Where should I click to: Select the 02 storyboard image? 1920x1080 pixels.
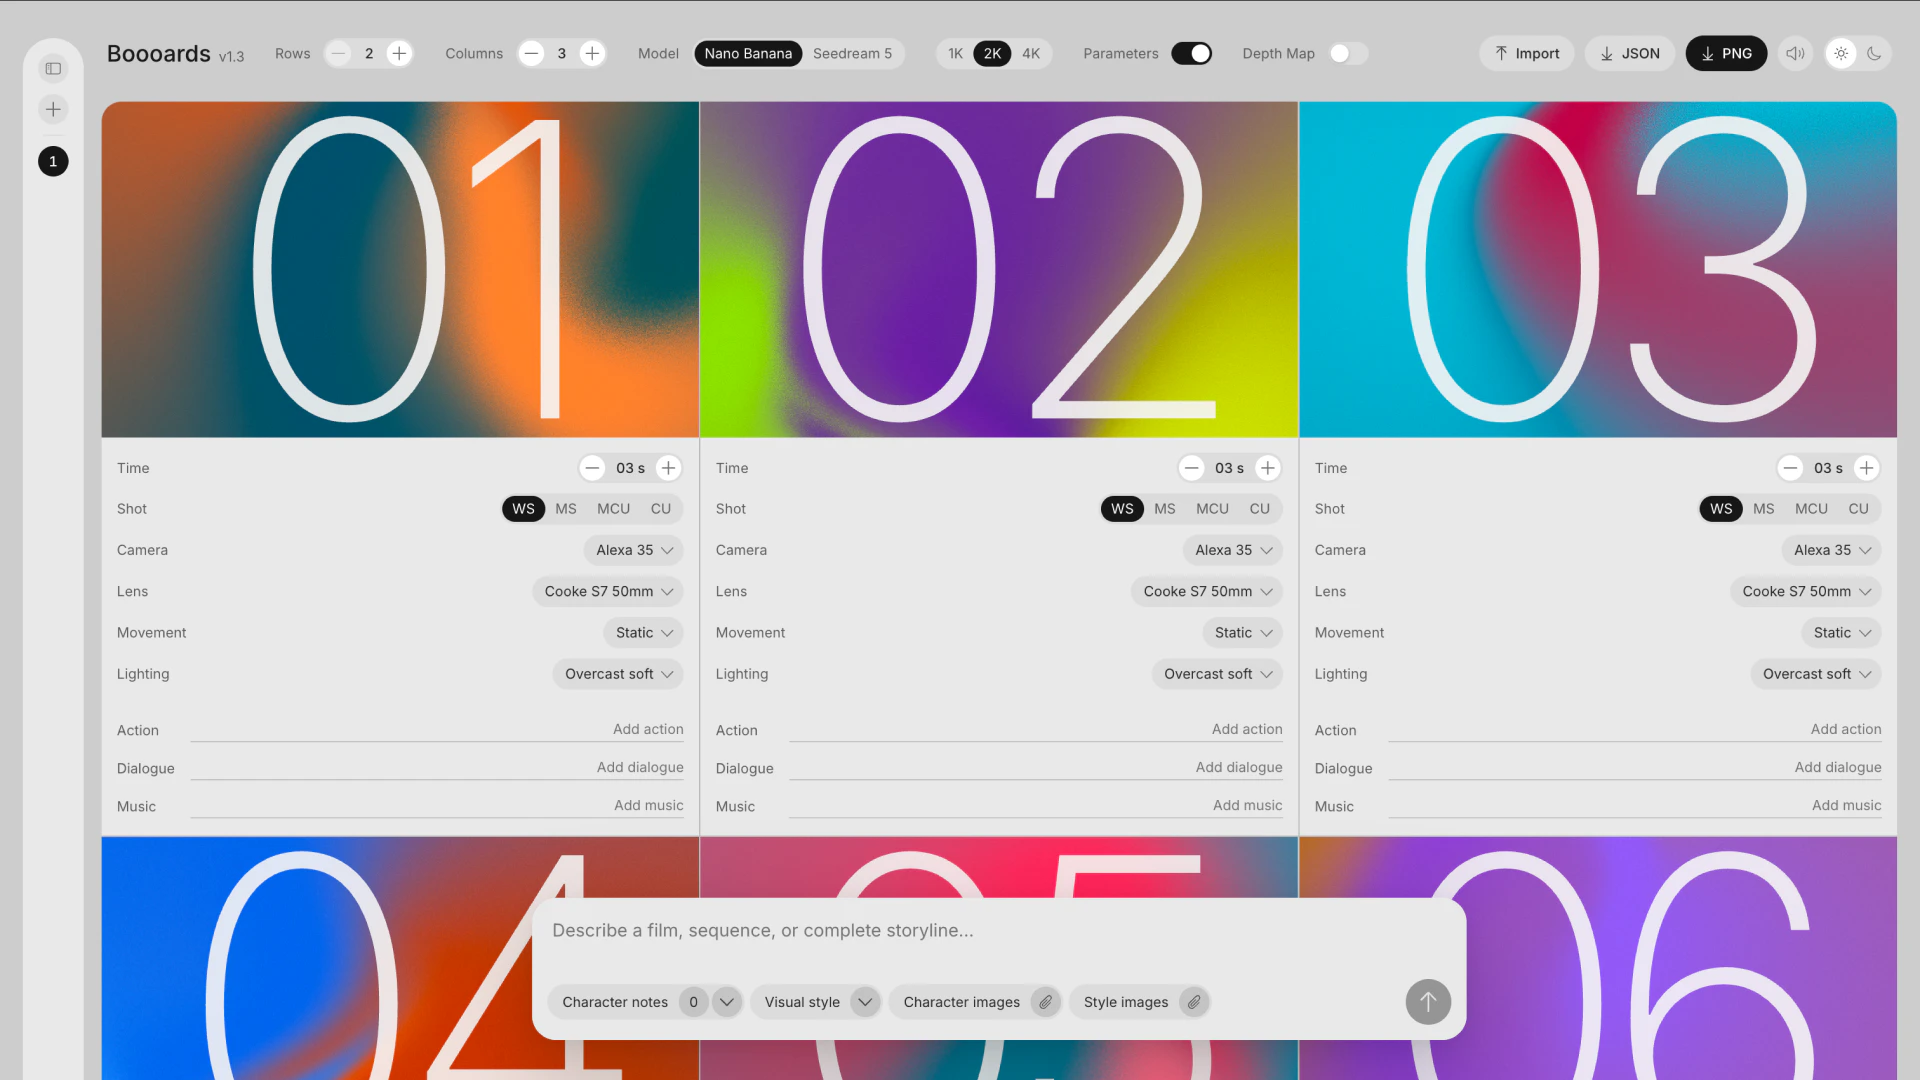tap(999, 269)
